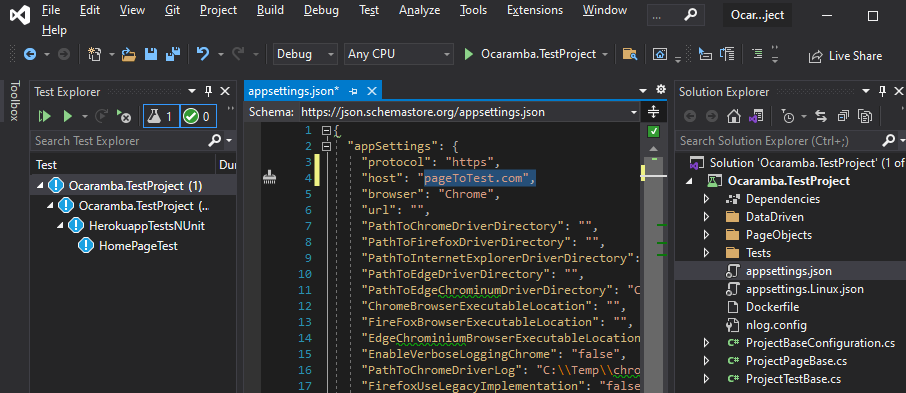
Task: Toggle the total tests flask filter
Action: click(162, 117)
